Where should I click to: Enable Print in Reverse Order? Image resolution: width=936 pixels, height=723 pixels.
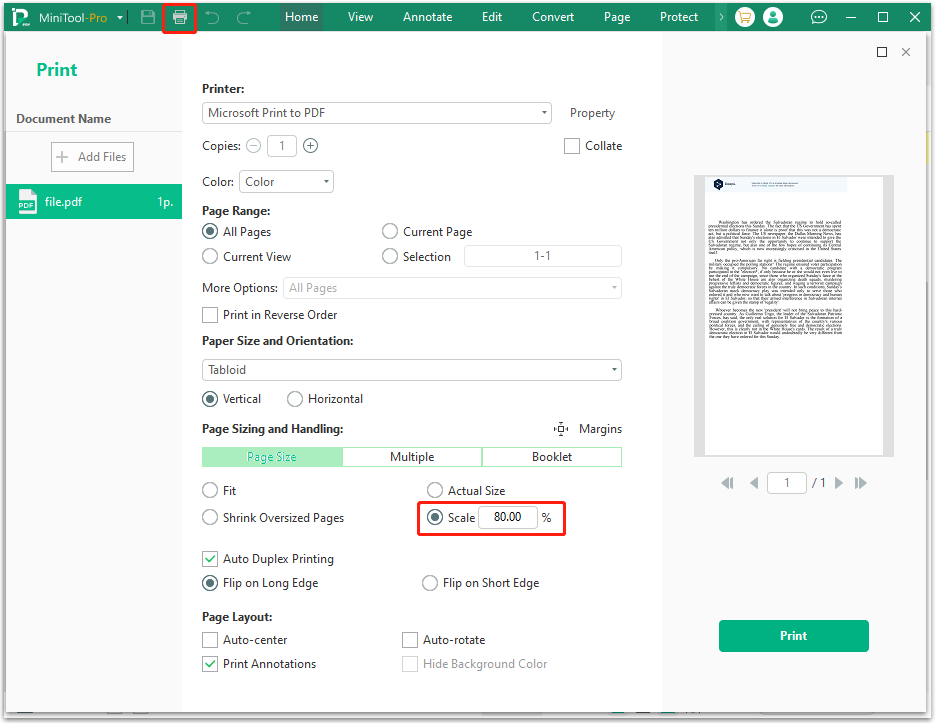click(210, 315)
